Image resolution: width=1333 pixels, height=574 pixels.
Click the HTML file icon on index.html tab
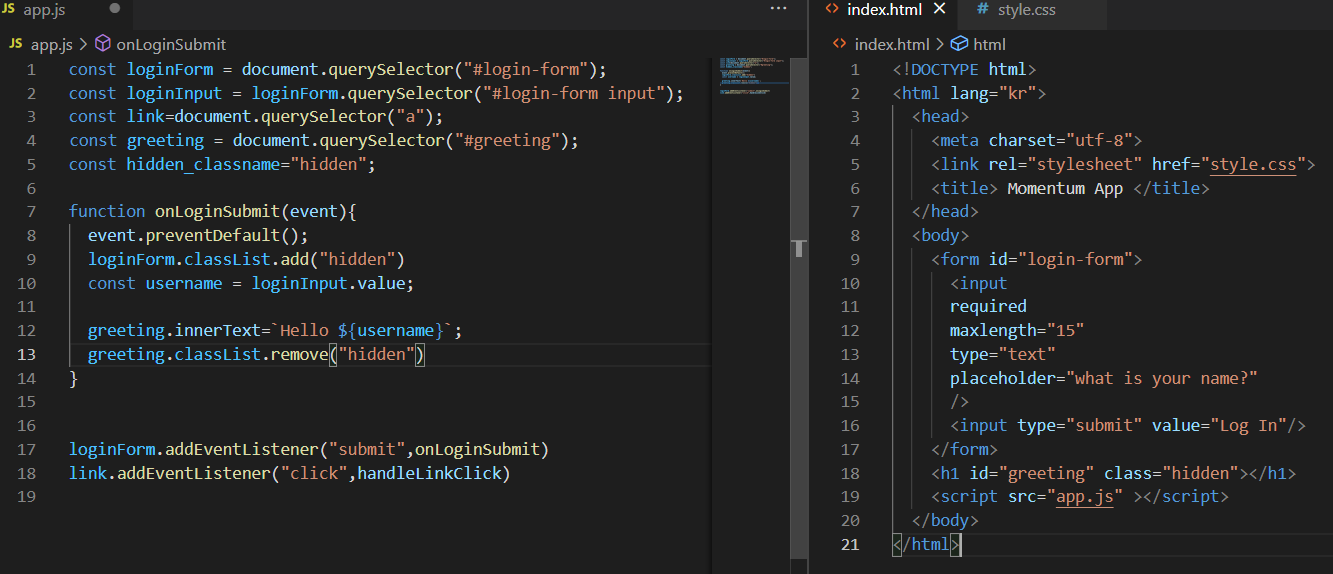point(832,9)
